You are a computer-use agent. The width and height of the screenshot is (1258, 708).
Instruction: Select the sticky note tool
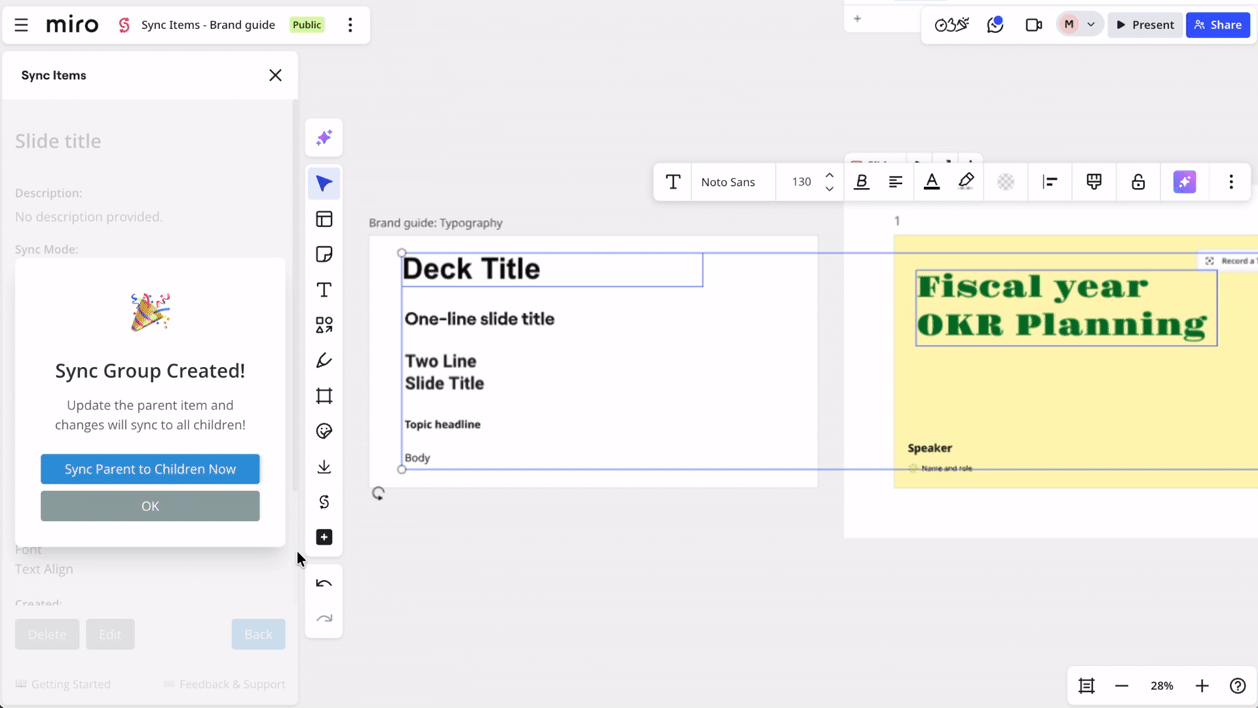pos(324,255)
